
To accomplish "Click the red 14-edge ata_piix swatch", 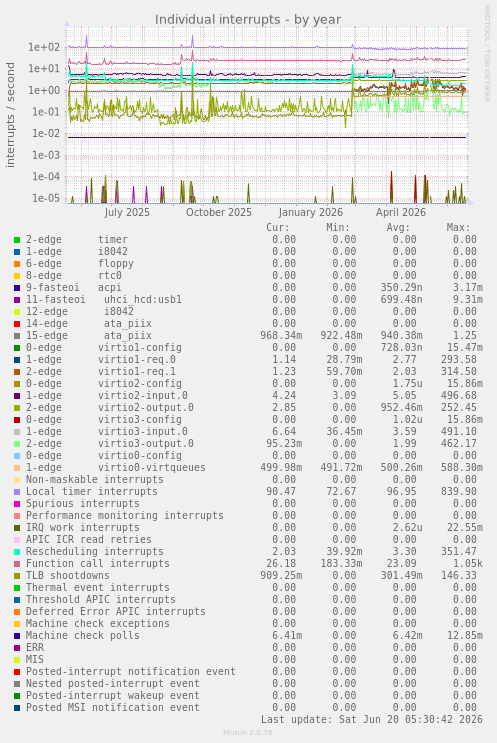I will [x=17, y=324].
